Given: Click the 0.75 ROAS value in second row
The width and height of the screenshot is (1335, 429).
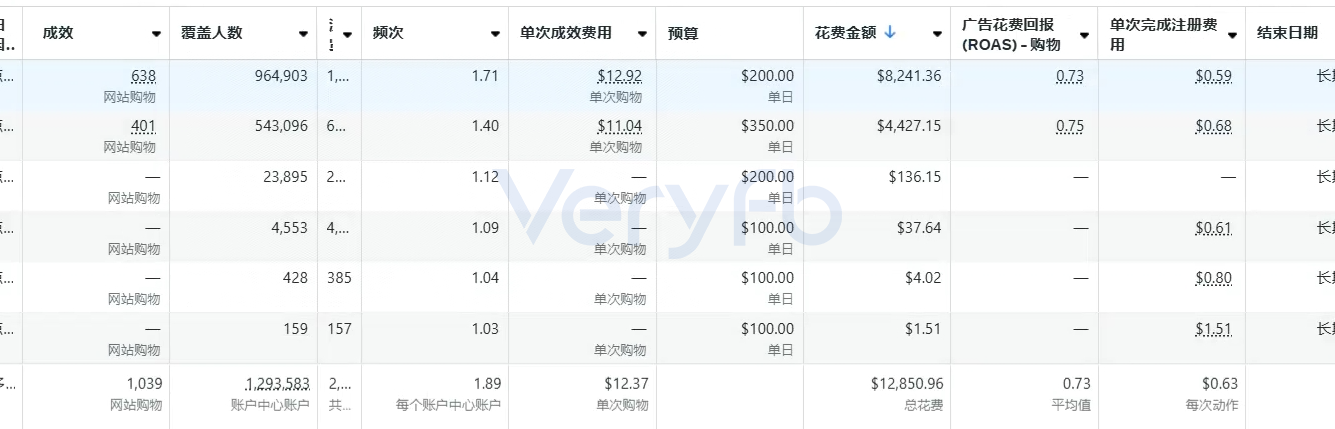Looking at the screenshot, I should click(x=1070, y=126).
